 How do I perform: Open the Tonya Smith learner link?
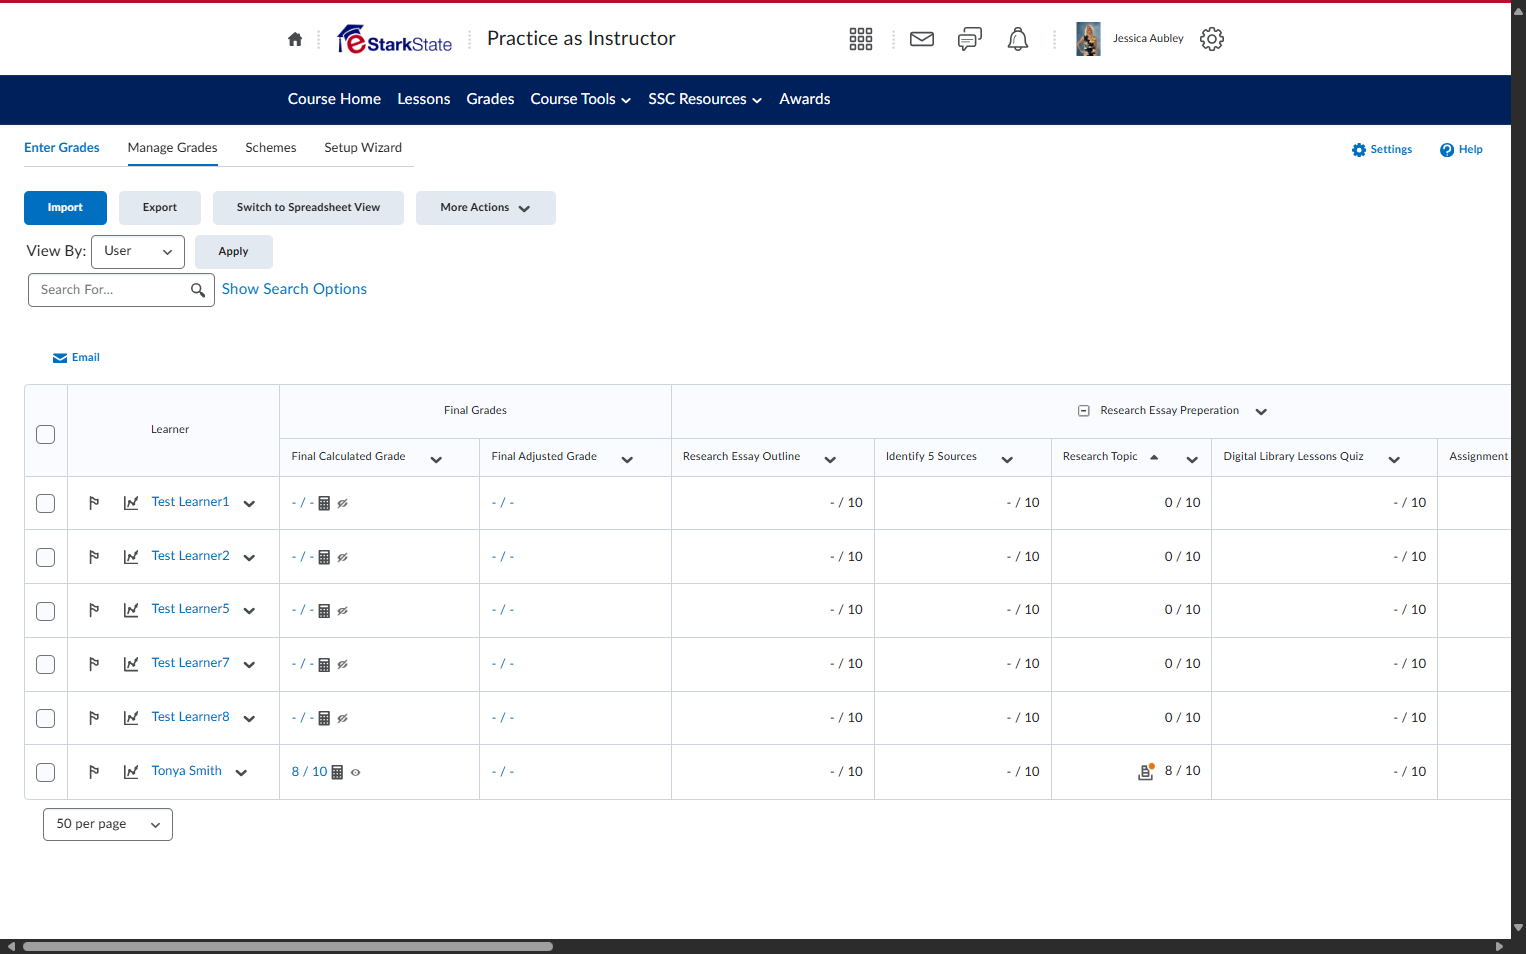tap(187, 771)
